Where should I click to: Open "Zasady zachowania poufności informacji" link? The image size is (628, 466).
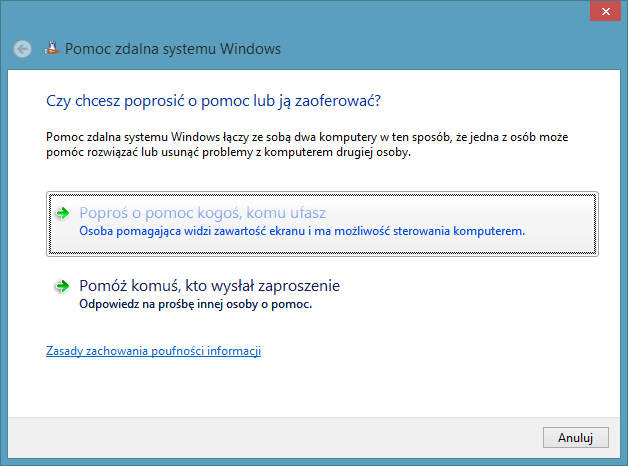click(153, 351)
